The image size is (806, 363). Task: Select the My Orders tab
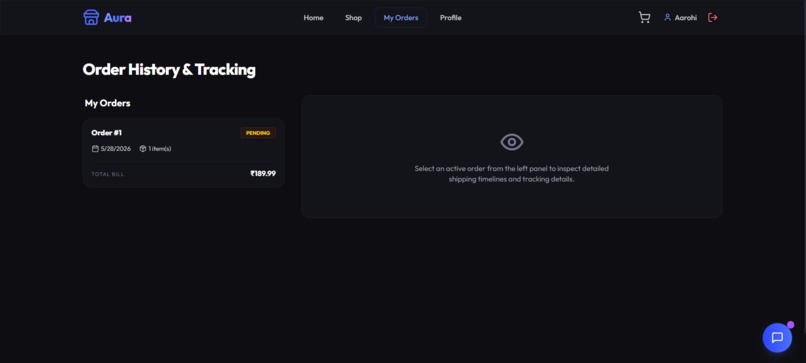coord(401,17)
